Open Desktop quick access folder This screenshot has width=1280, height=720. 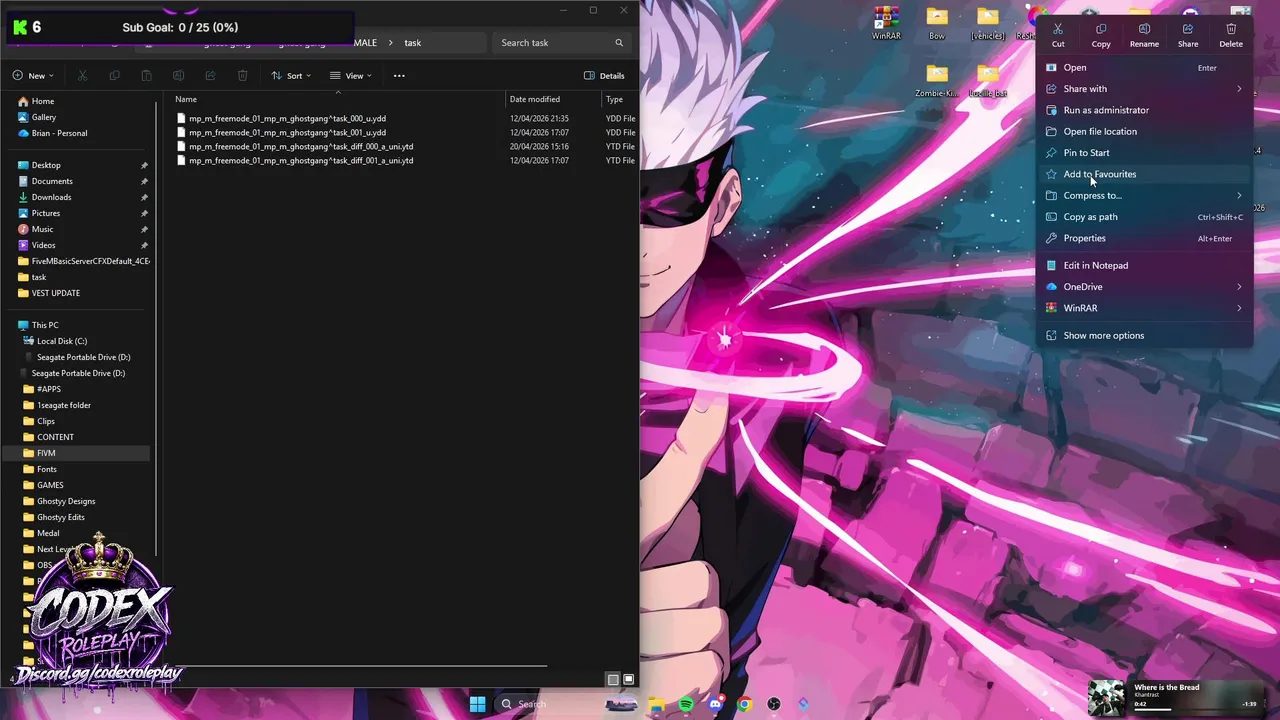coord(46,165)
